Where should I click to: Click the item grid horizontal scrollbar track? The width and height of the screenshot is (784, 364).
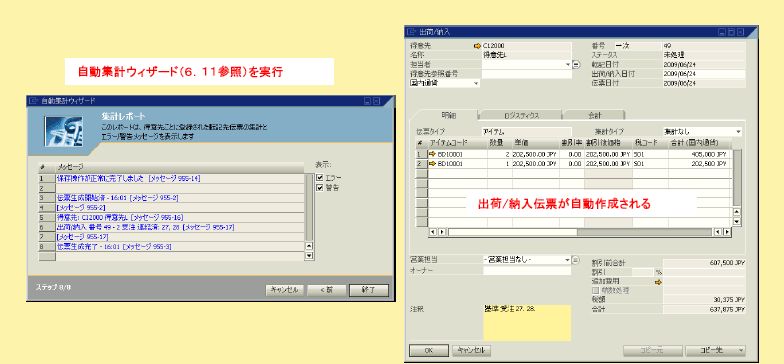[580, 232]
